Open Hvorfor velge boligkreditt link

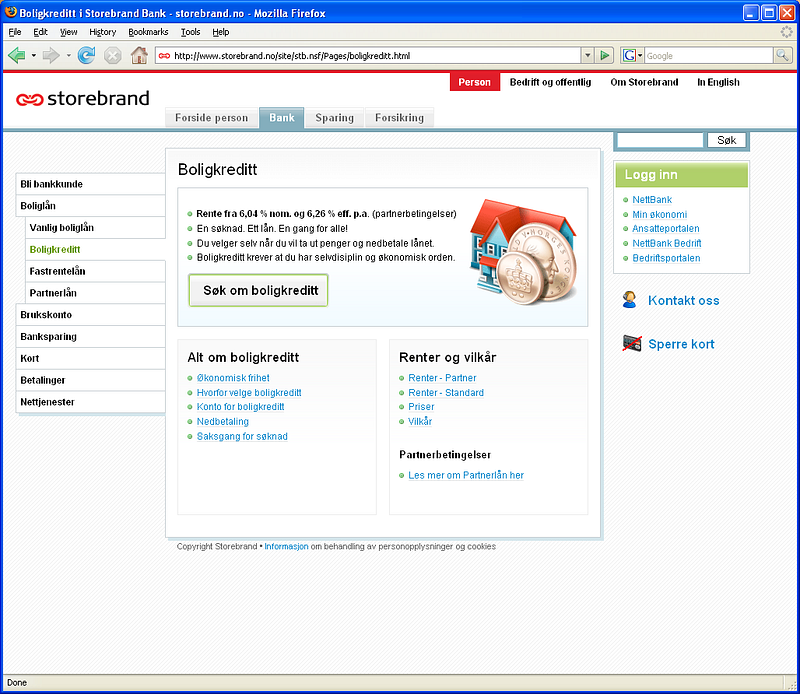pyautogui.click(x=249, y=393)
